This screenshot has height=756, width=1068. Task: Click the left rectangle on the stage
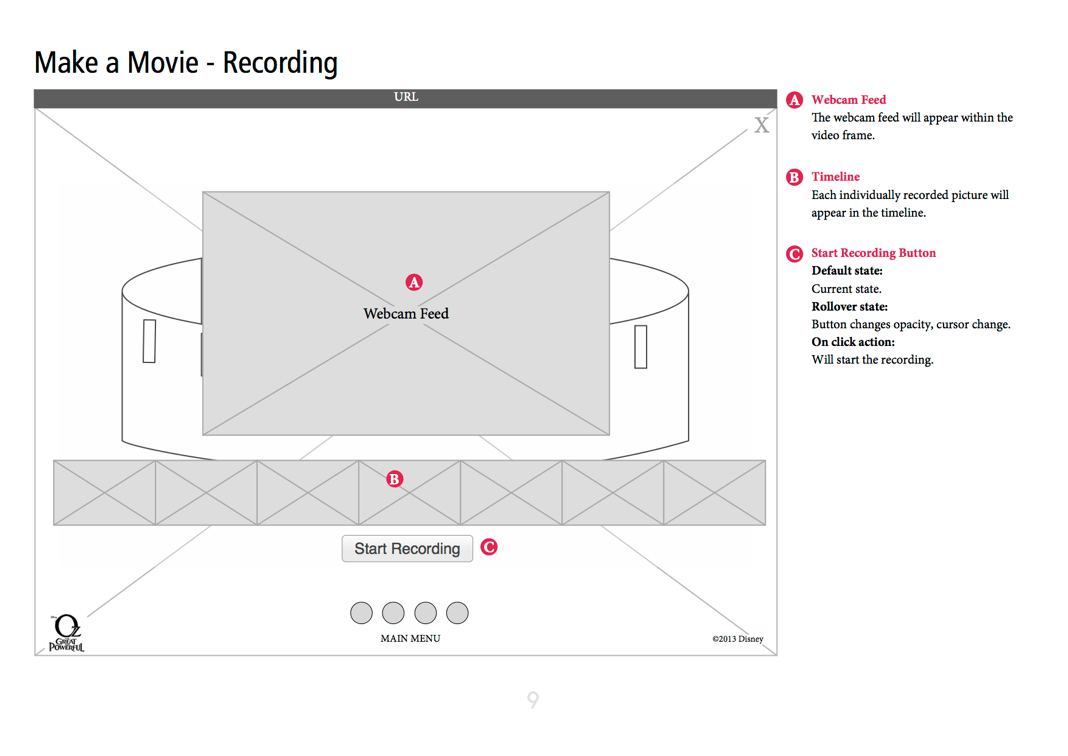149,341
